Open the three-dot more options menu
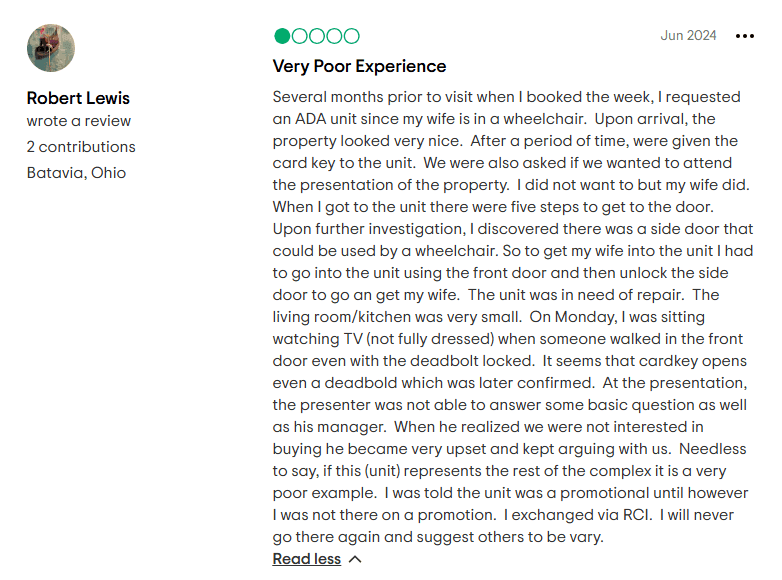 (x=745, y=36)
